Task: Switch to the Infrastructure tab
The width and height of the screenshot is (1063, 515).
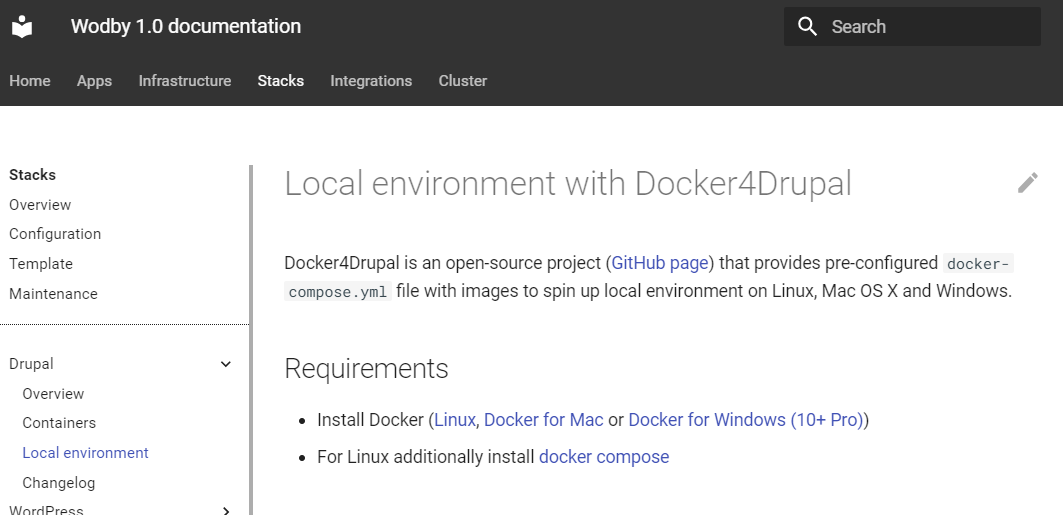Action: pos(184,81)
